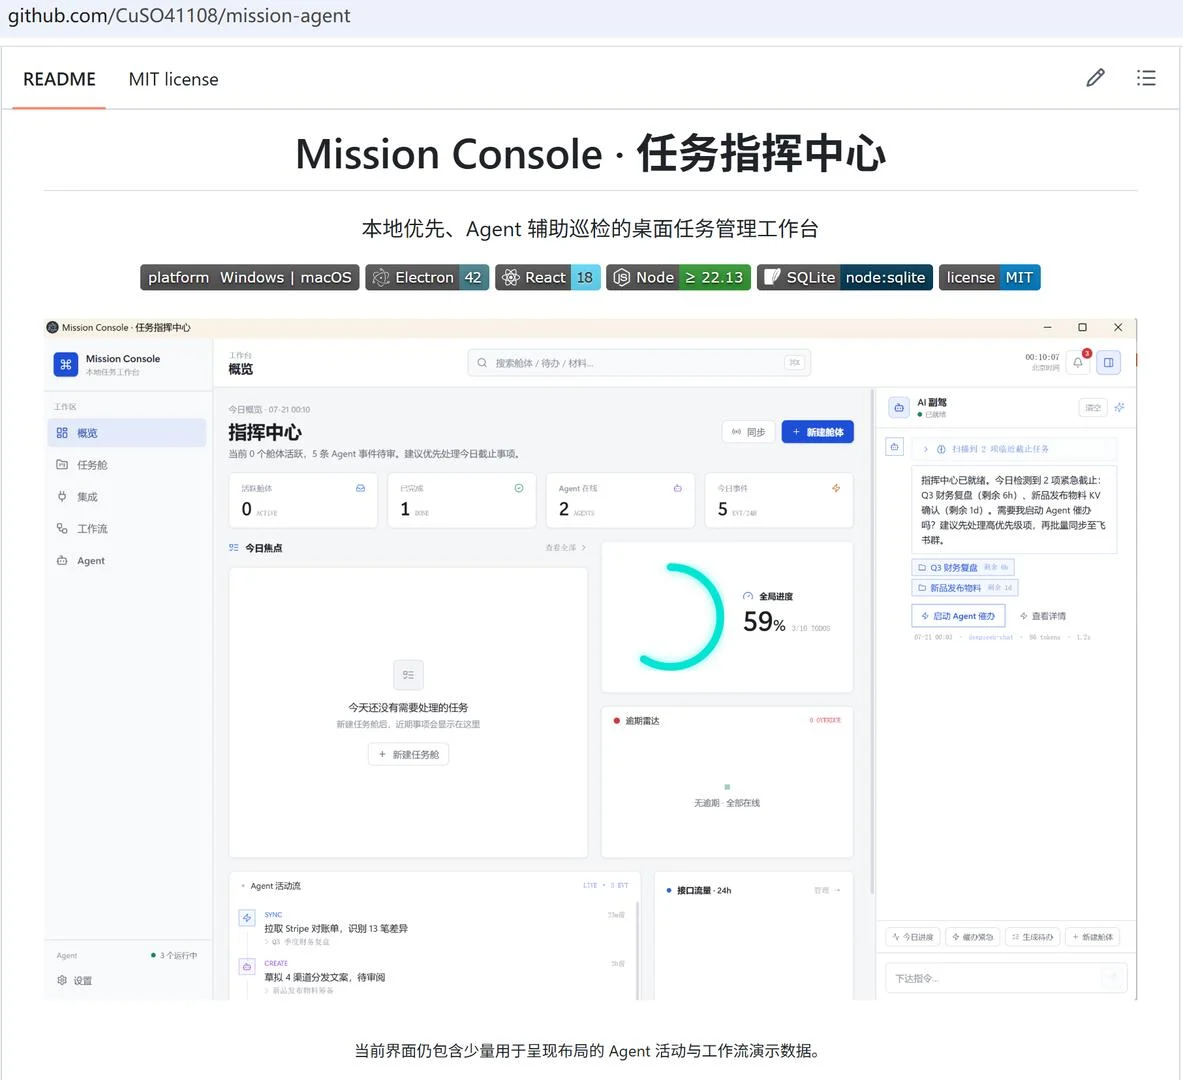Click the SQLite node:sqlite badge
The height and width of the screenshot is (1080, 1183).
tap(845, 277)
